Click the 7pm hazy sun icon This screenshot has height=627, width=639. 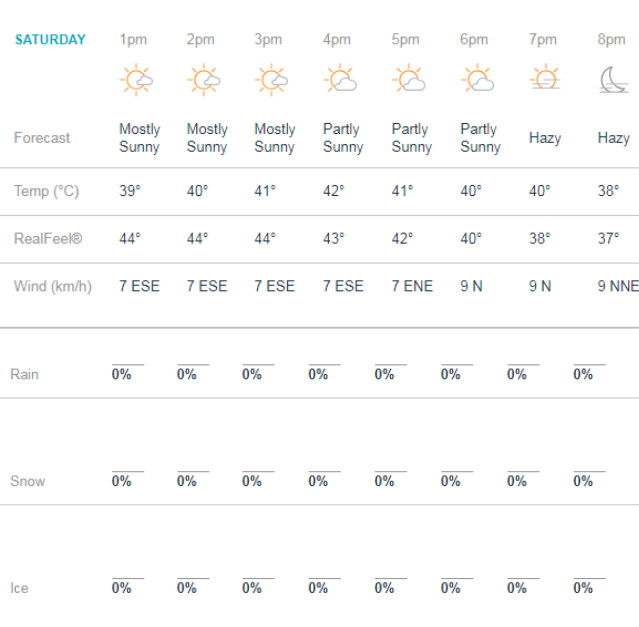pos(545,77)
